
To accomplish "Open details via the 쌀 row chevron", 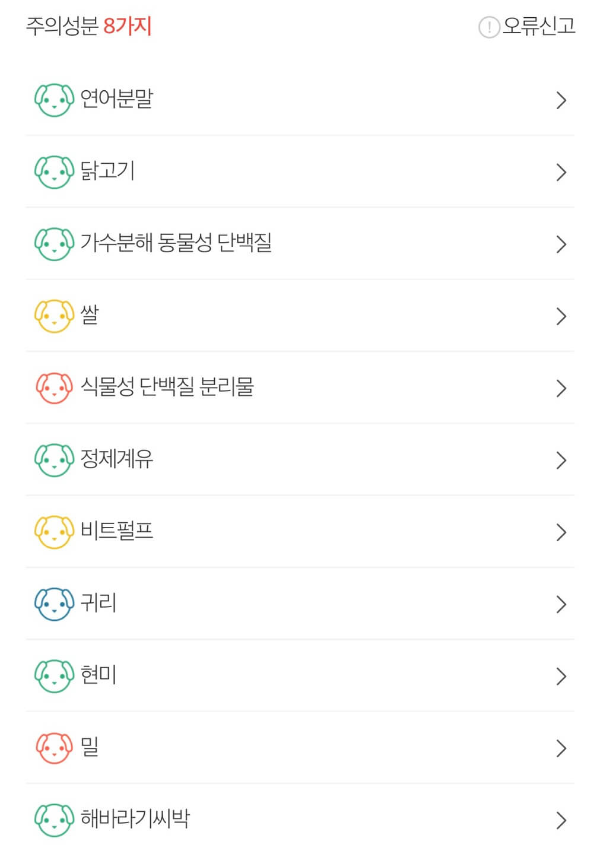I will tap(561, 316).
